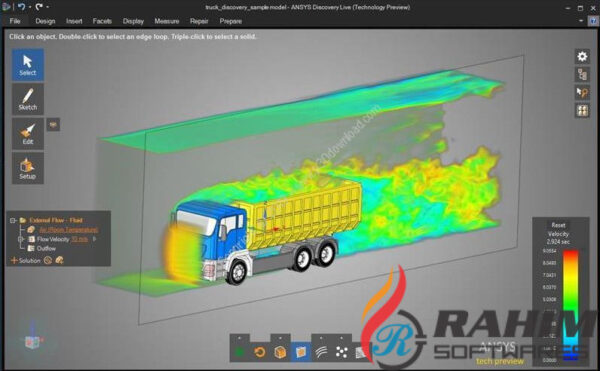600x371 pixels.
Task: Click the undo arrow in title bar
Action: click(21, 7)
